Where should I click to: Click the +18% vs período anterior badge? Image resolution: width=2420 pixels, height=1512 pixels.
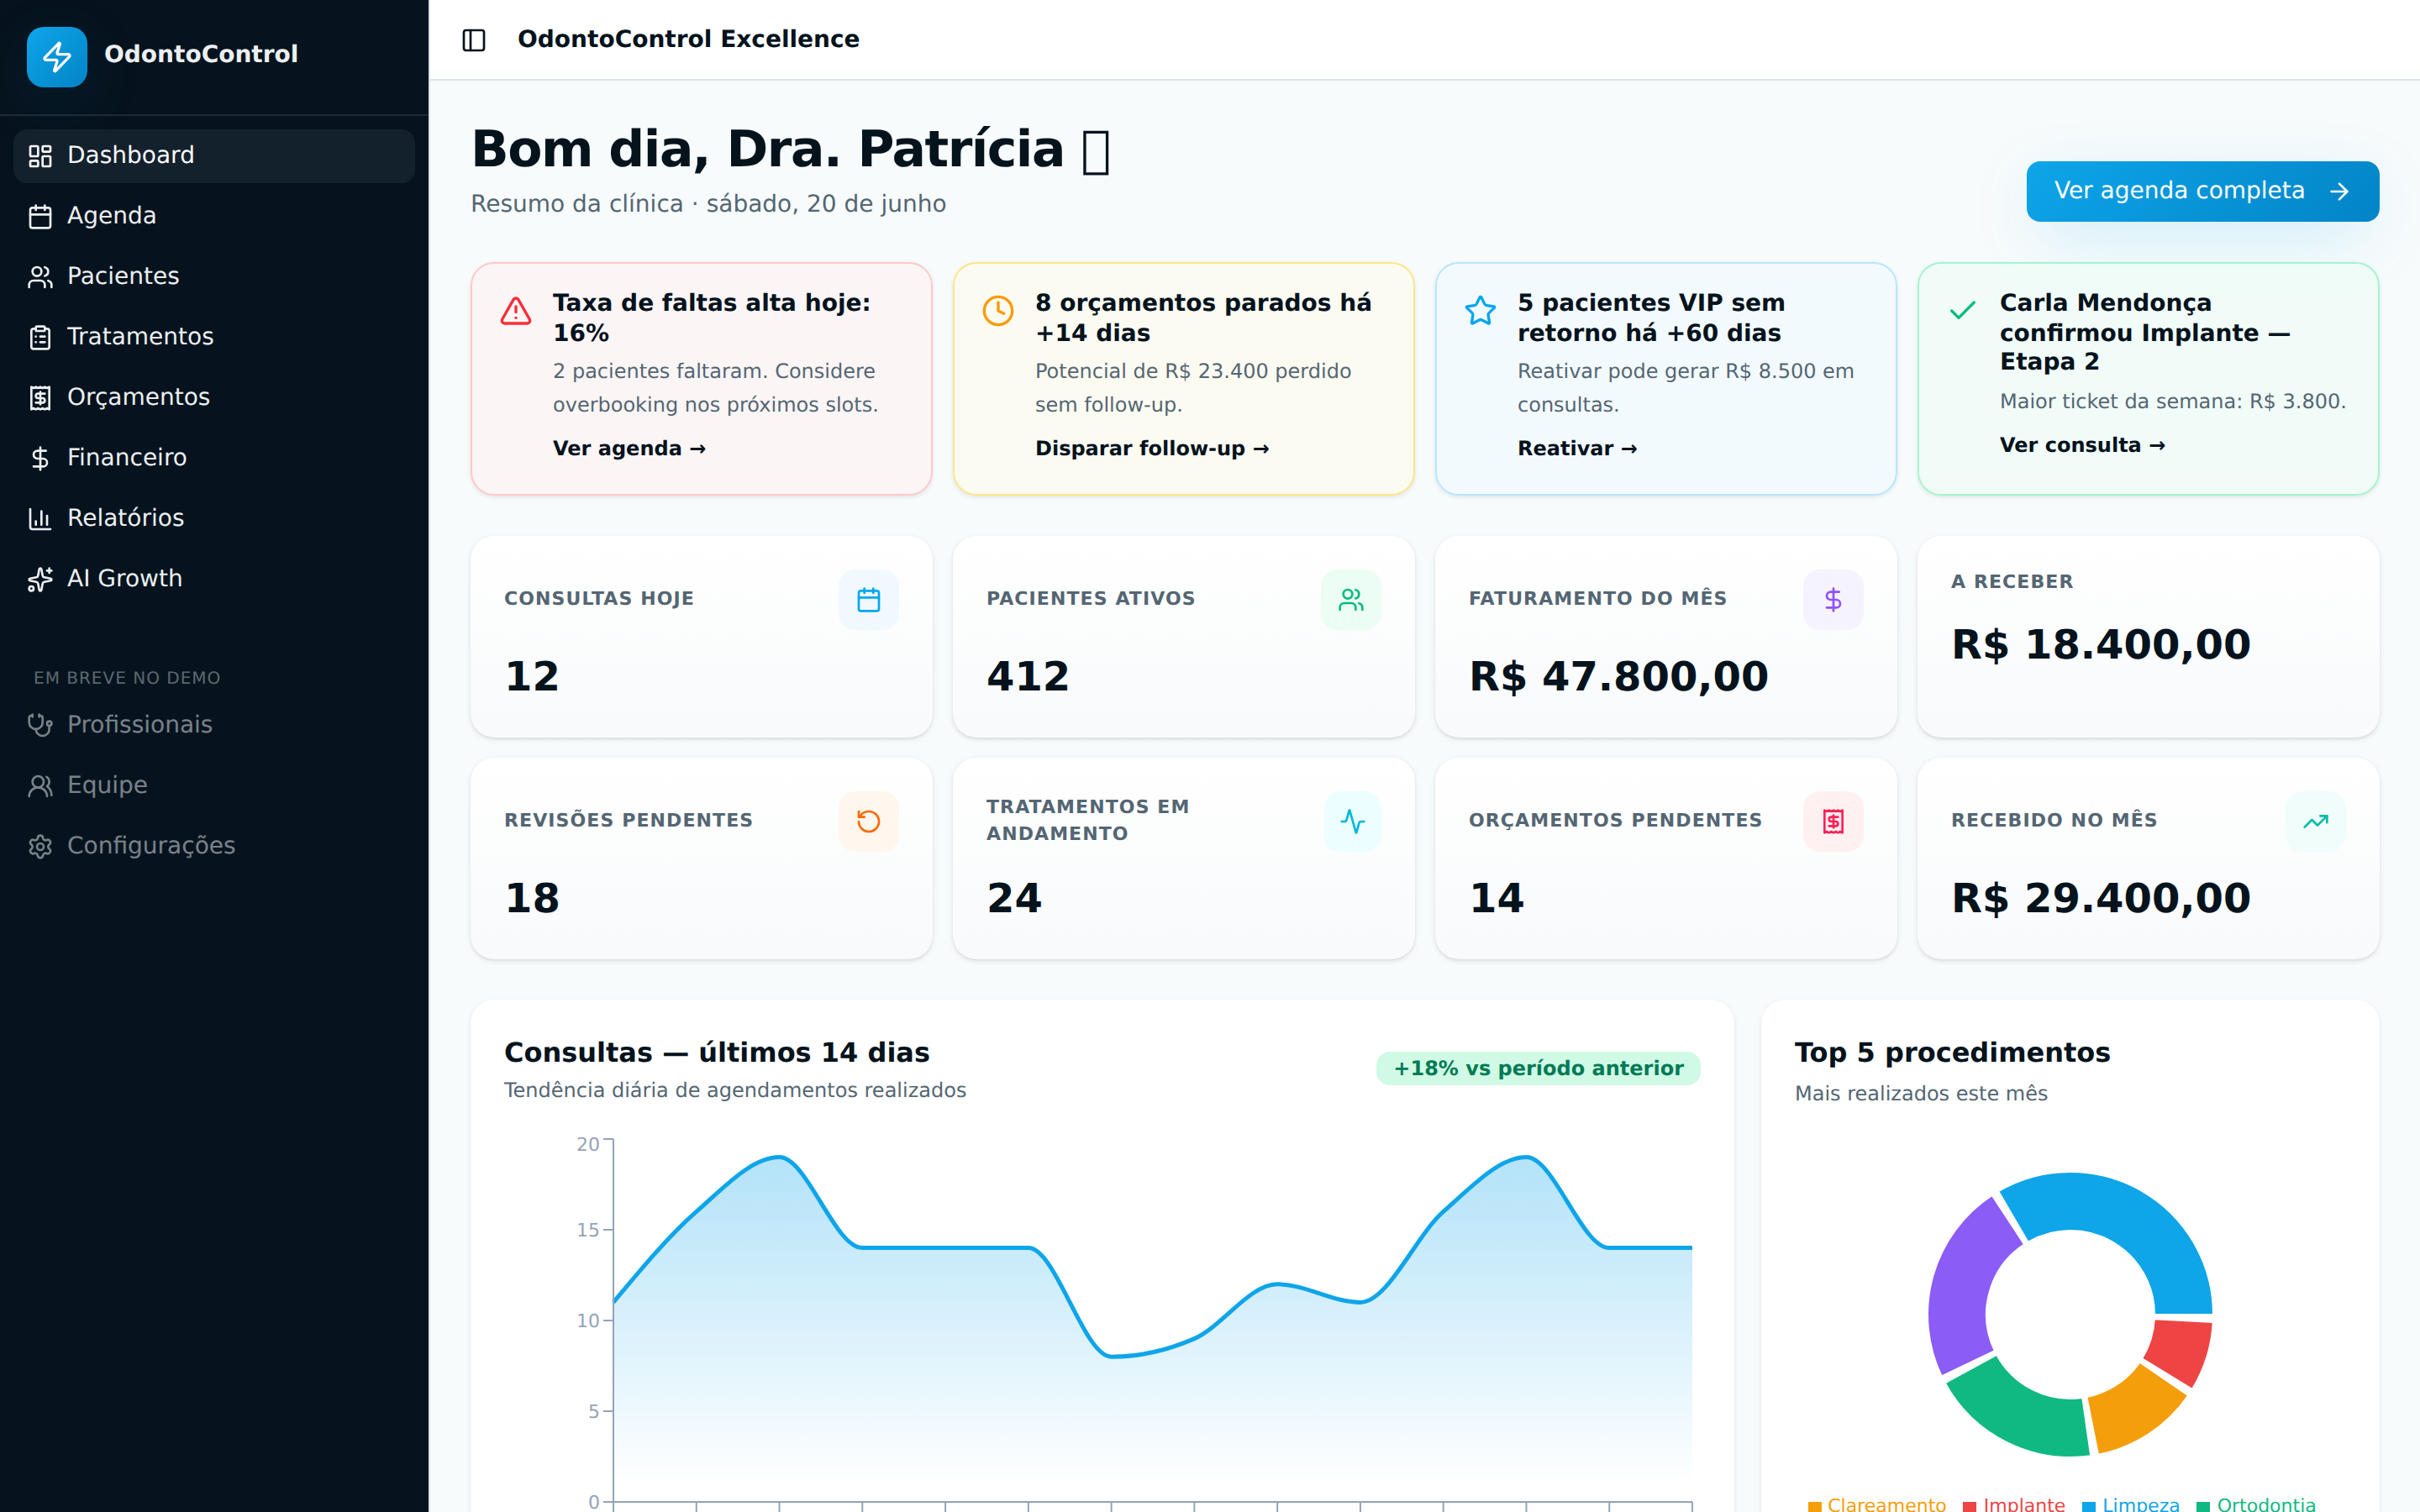point(1538,1068)
